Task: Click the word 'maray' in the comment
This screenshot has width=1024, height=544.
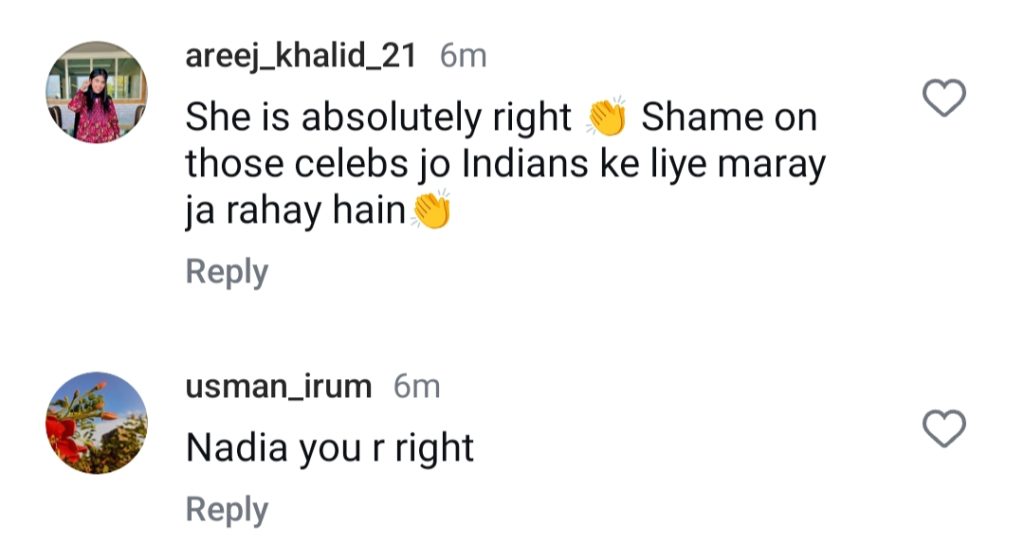Action: tap(772, 166)
